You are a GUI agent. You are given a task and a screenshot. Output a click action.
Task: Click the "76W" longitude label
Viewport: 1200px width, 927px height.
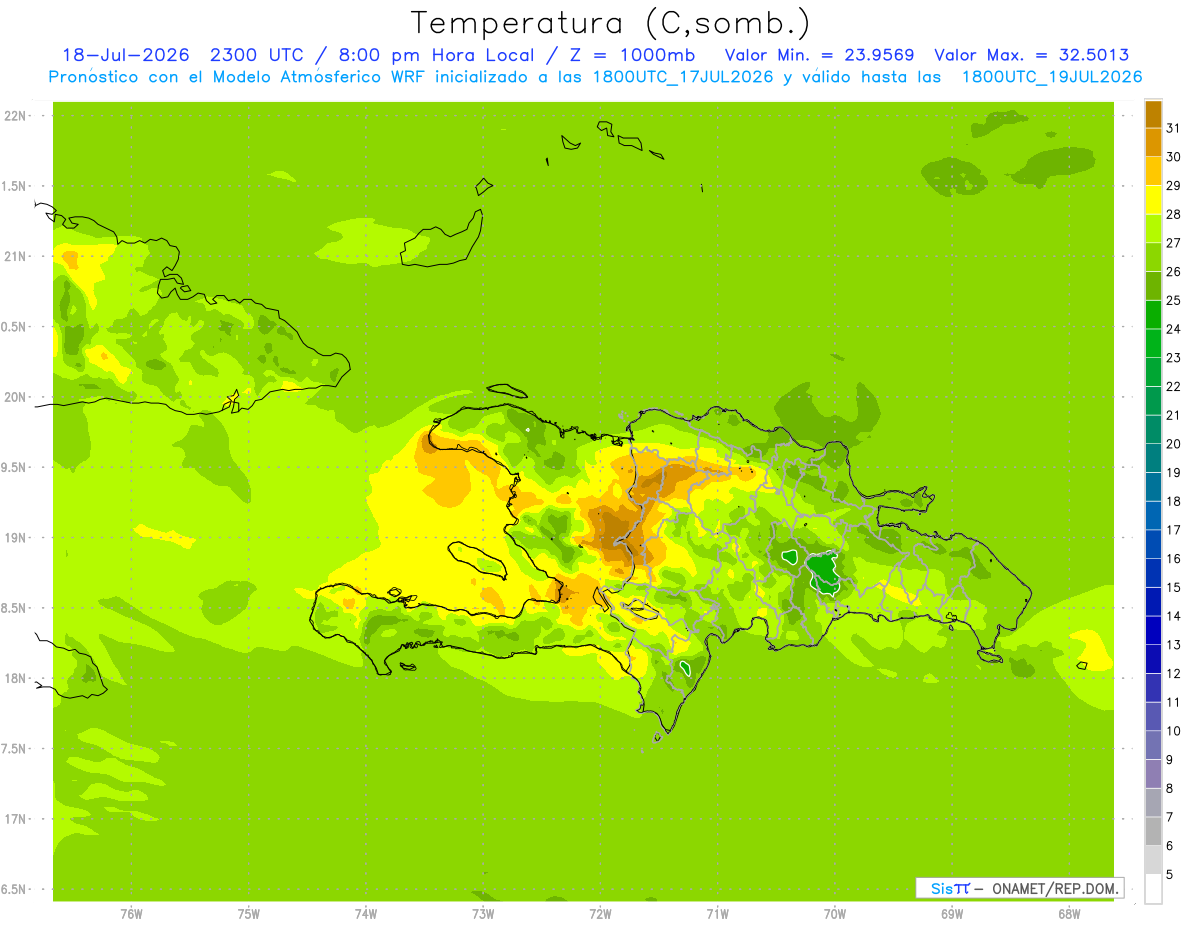click(131, 913)
